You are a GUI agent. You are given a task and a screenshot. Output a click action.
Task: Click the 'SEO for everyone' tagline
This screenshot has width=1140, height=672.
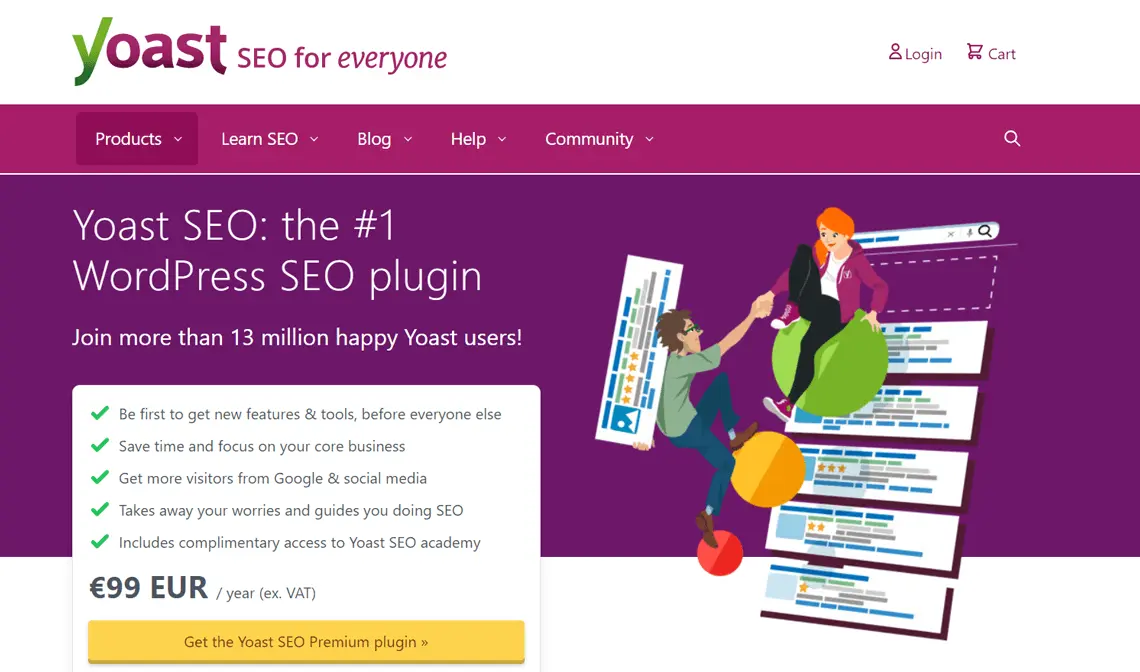pyautogui.click(x=342, y=57)
